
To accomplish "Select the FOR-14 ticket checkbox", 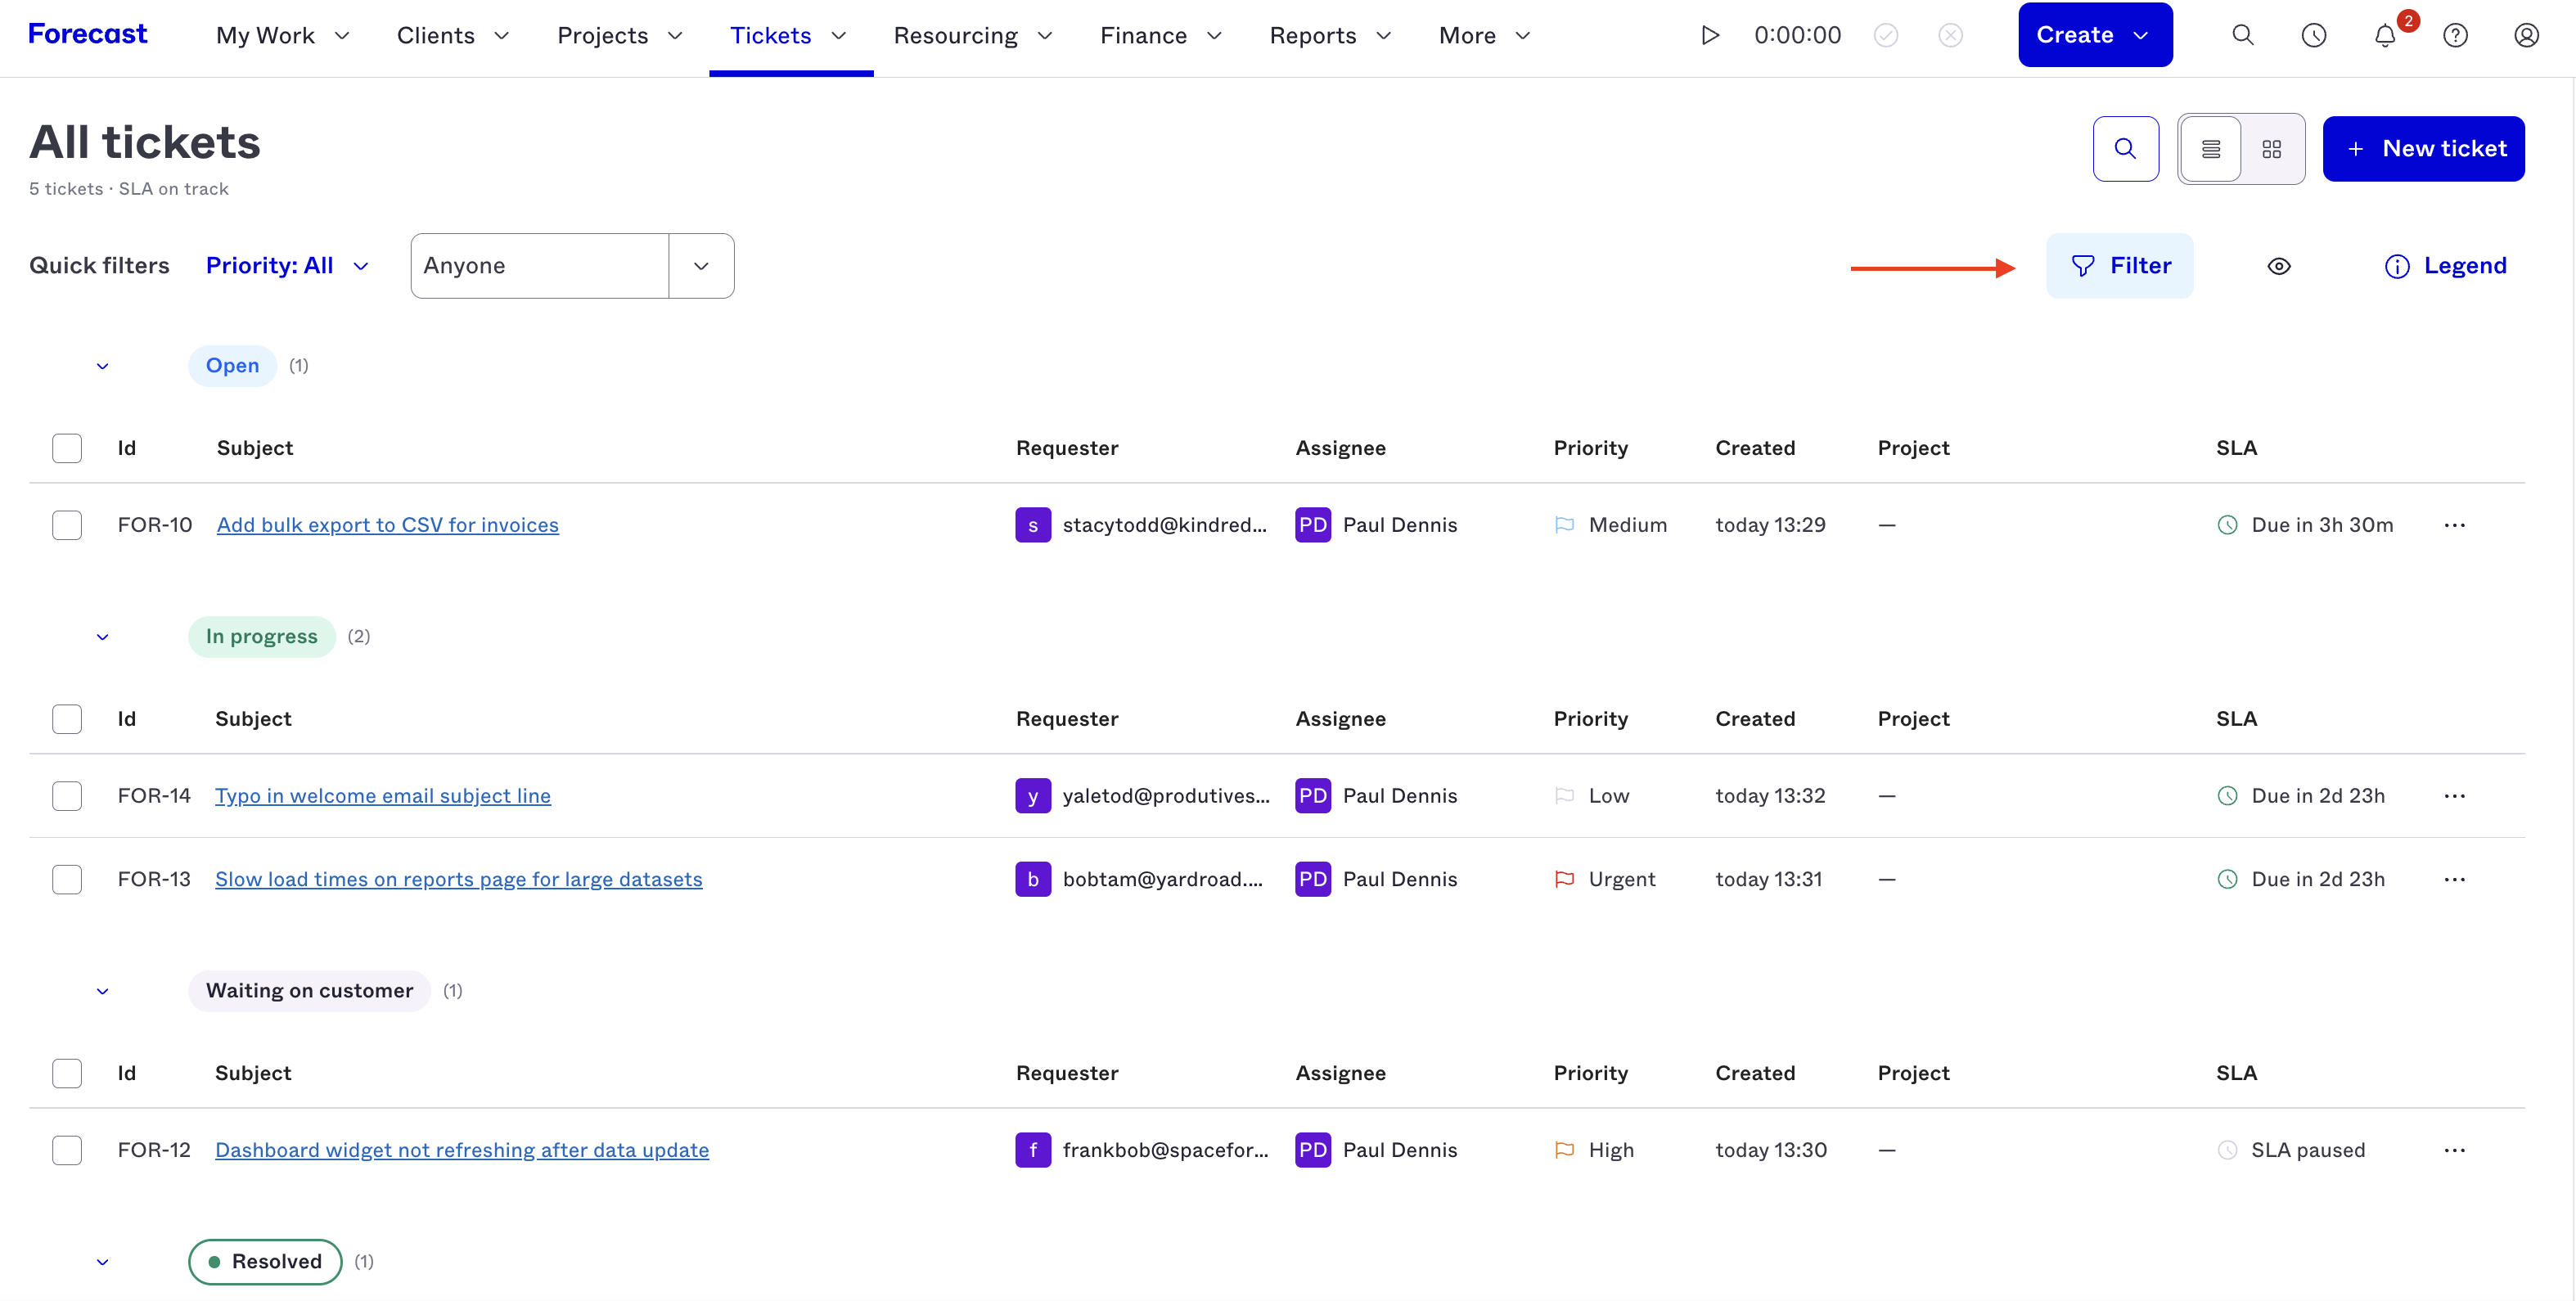I will [x=67, y=796].
